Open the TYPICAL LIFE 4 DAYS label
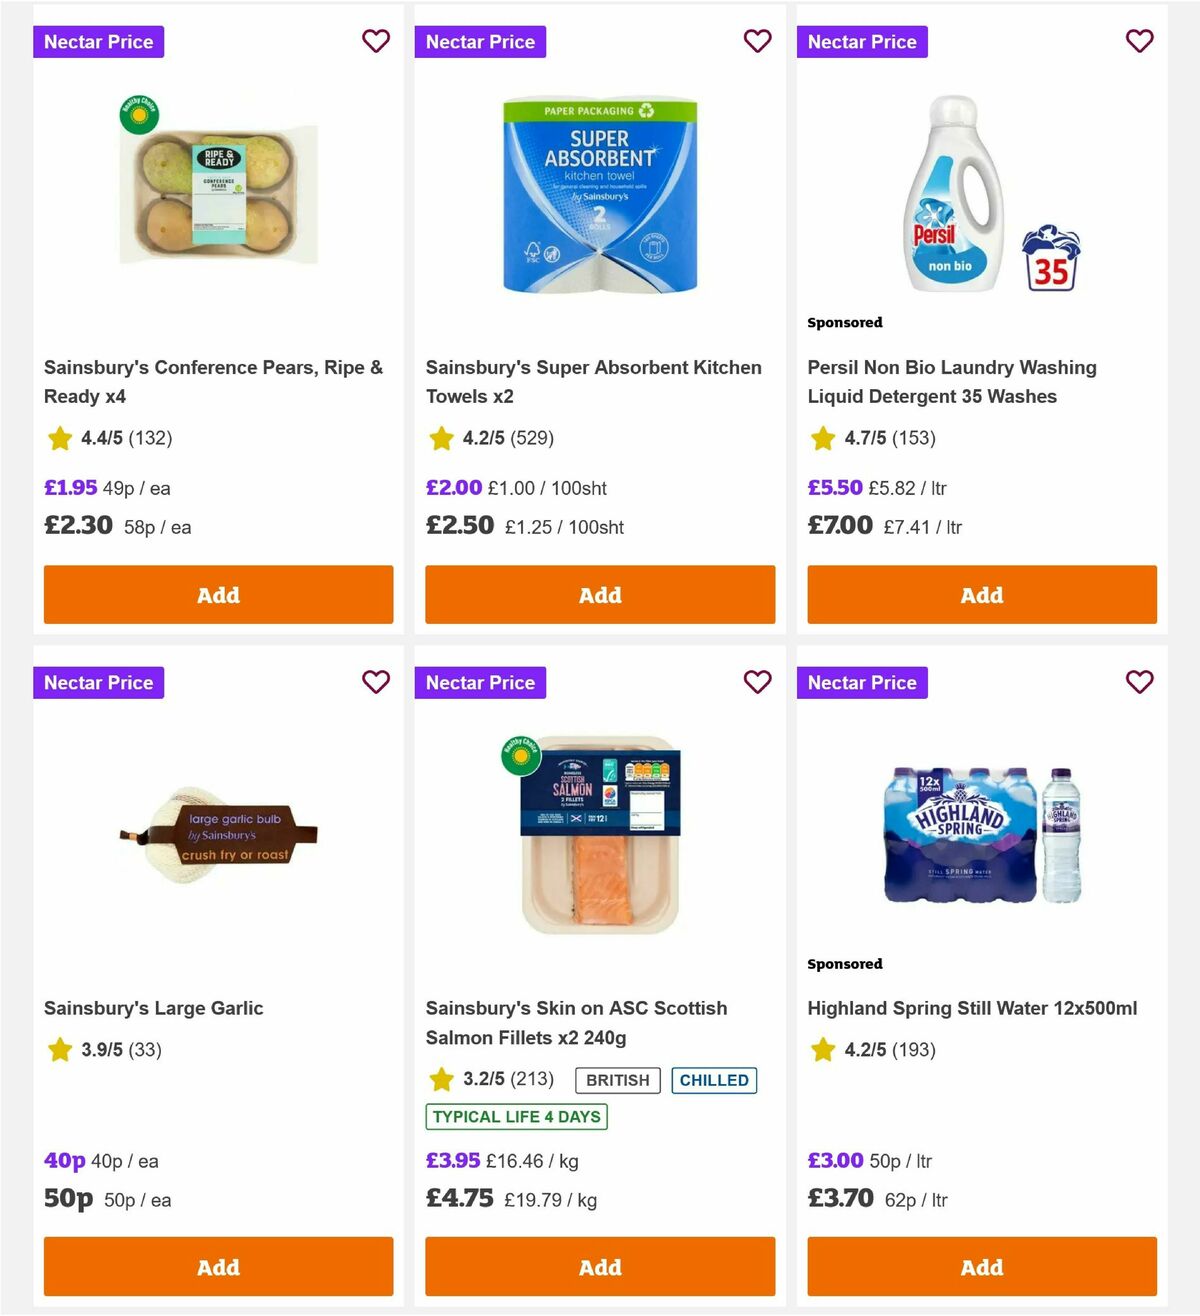Viewport: 1200px width, 1316px height. [x=516, y=1116]
